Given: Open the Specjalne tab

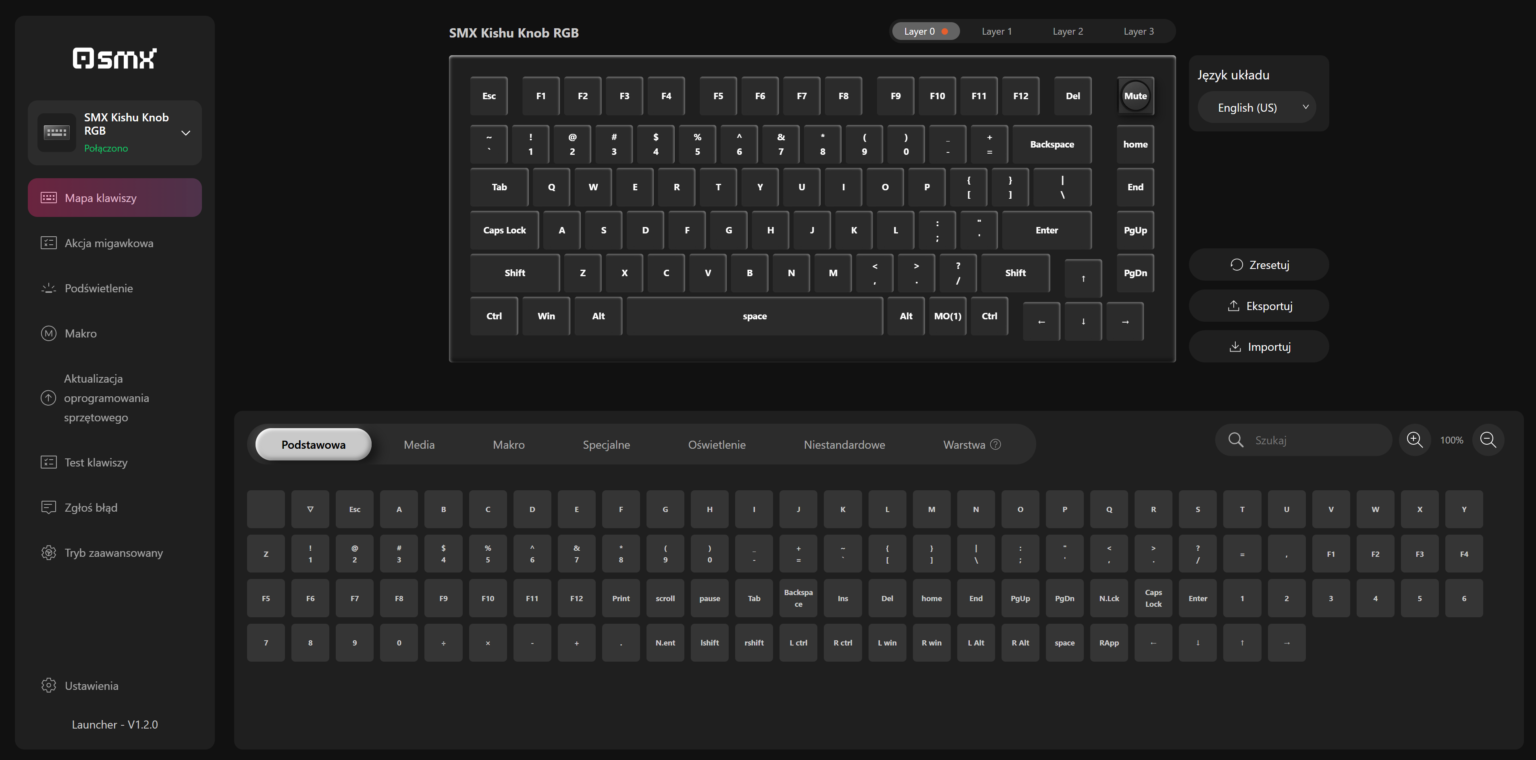Looking at the screenshot, I should (x=607, y=444).
